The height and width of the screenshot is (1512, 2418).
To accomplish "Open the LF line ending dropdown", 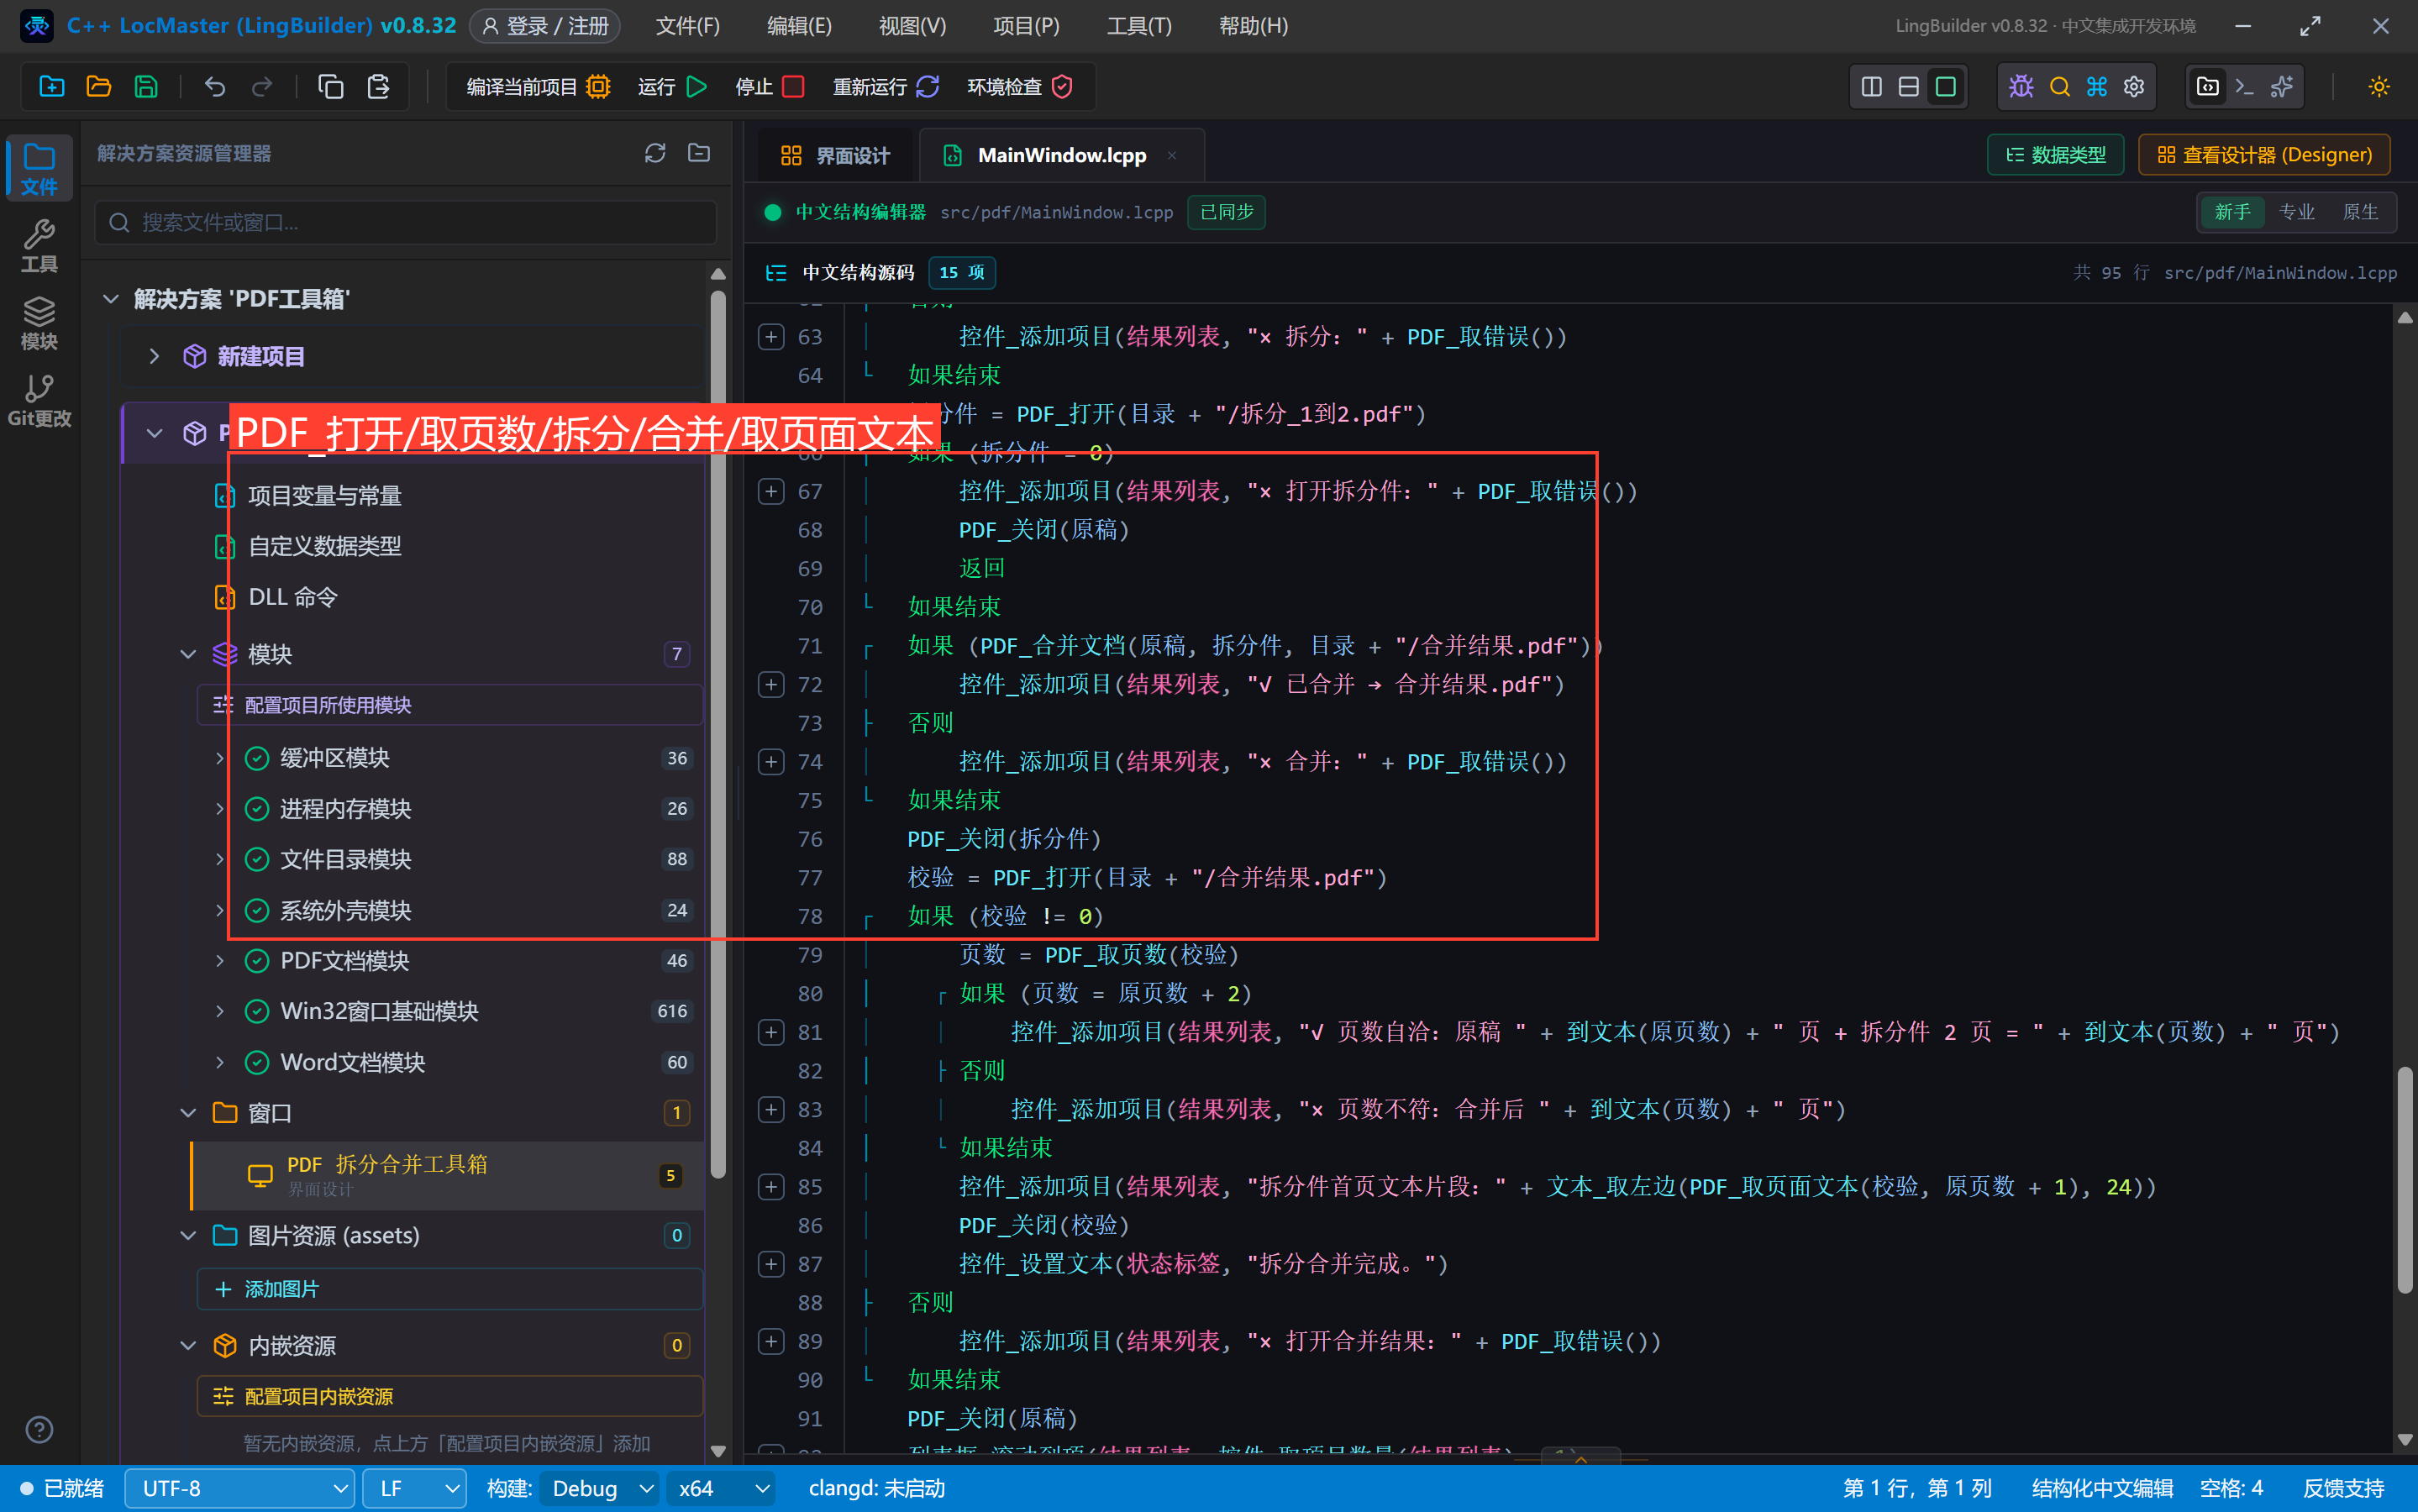I will (414, 1488).
